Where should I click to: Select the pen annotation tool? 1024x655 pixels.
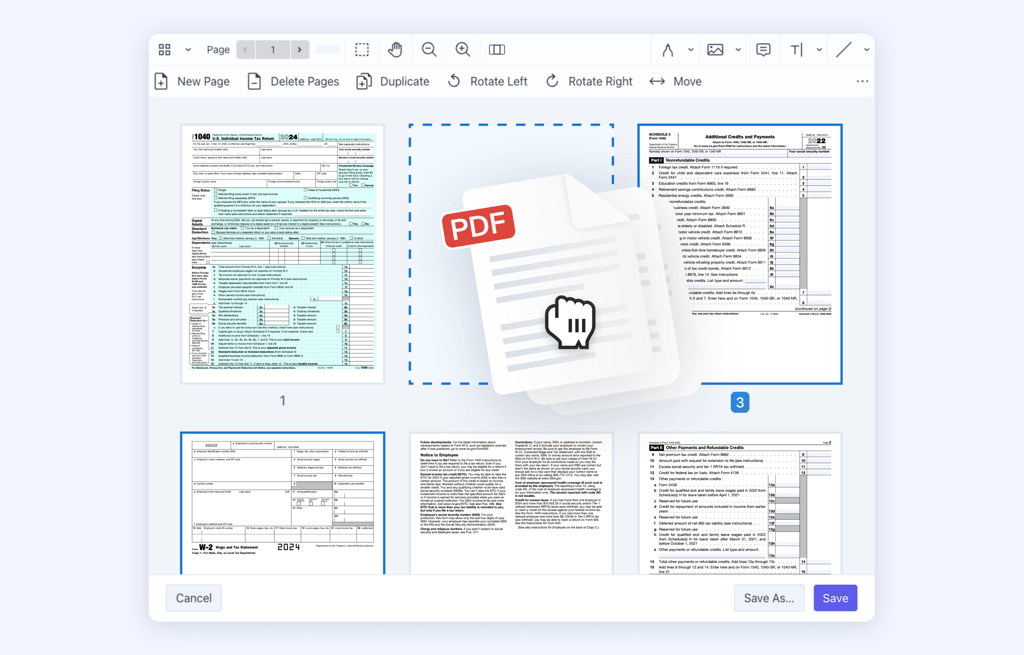pyautogui.click(x=668, y=50)
